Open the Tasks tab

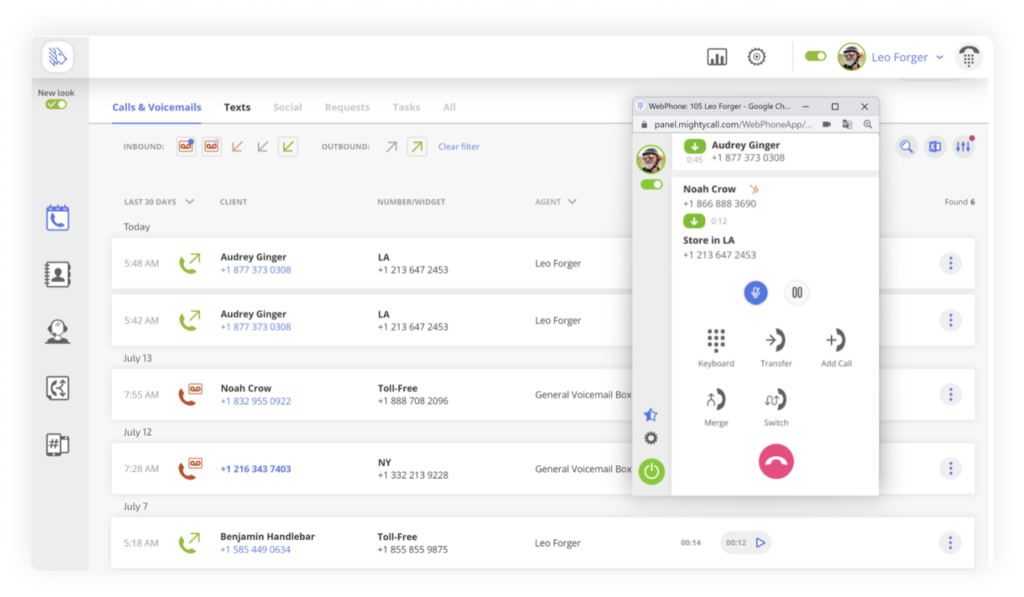406,107
